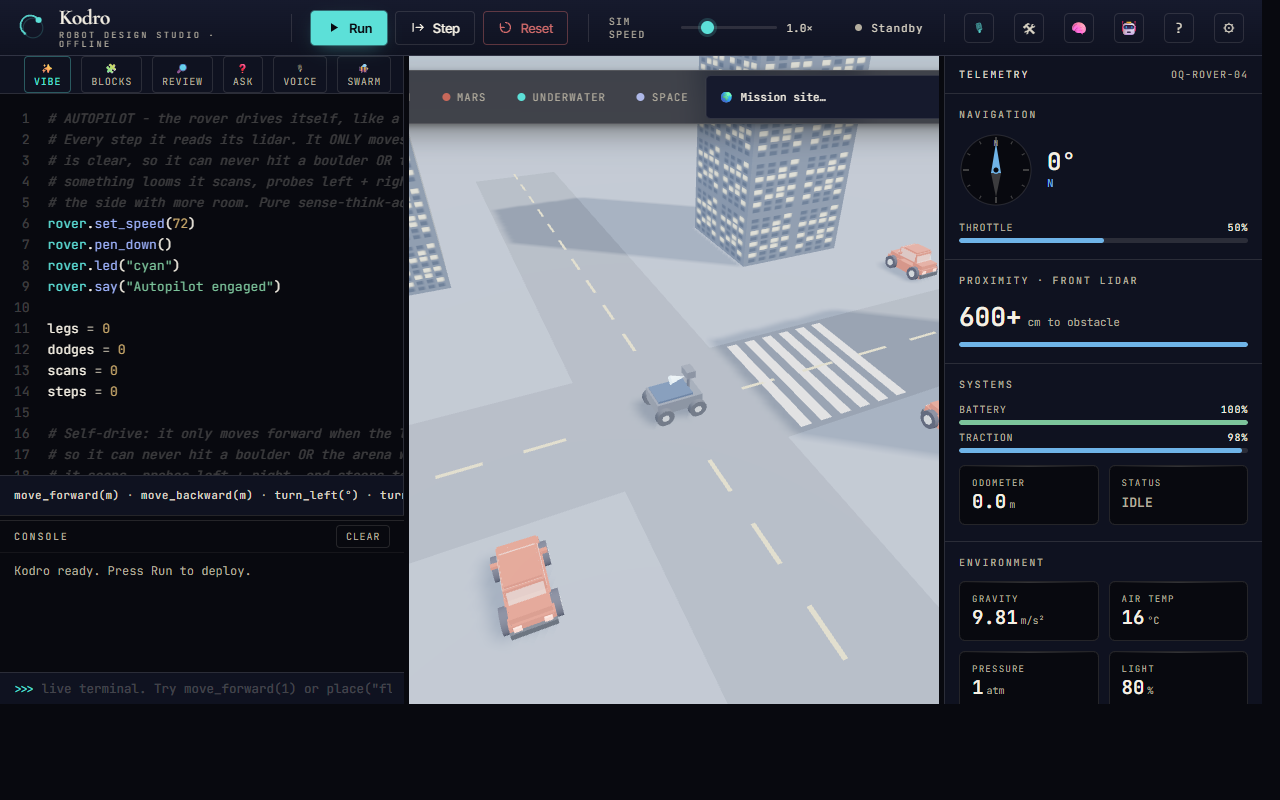This screenshot has height=800, width=1280.
Task: Click the large orange truck in the scene
Action: (x=525, y=587)
